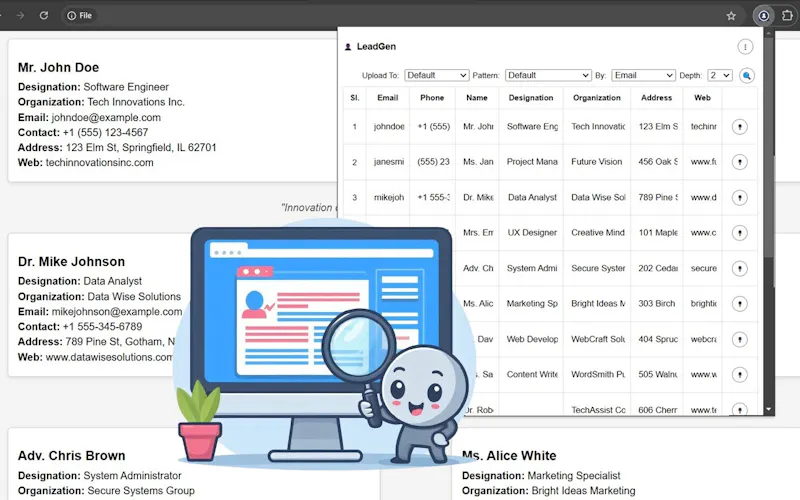This screenshot has height=500, width=800.
Task: Click mikejohnson@example.com on the webpage
Action: pyautogui.click(x=117, y=312)
